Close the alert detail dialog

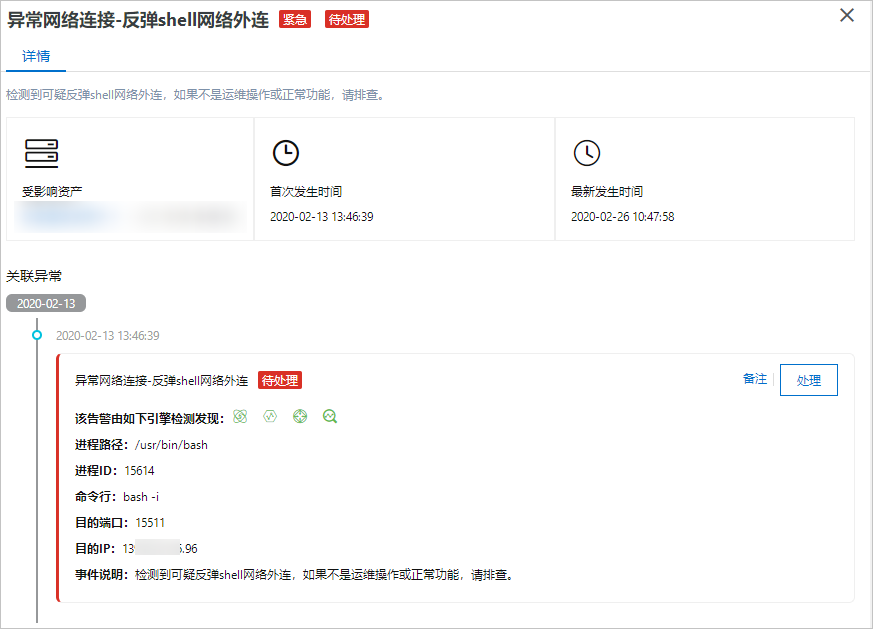pos(847,15)
